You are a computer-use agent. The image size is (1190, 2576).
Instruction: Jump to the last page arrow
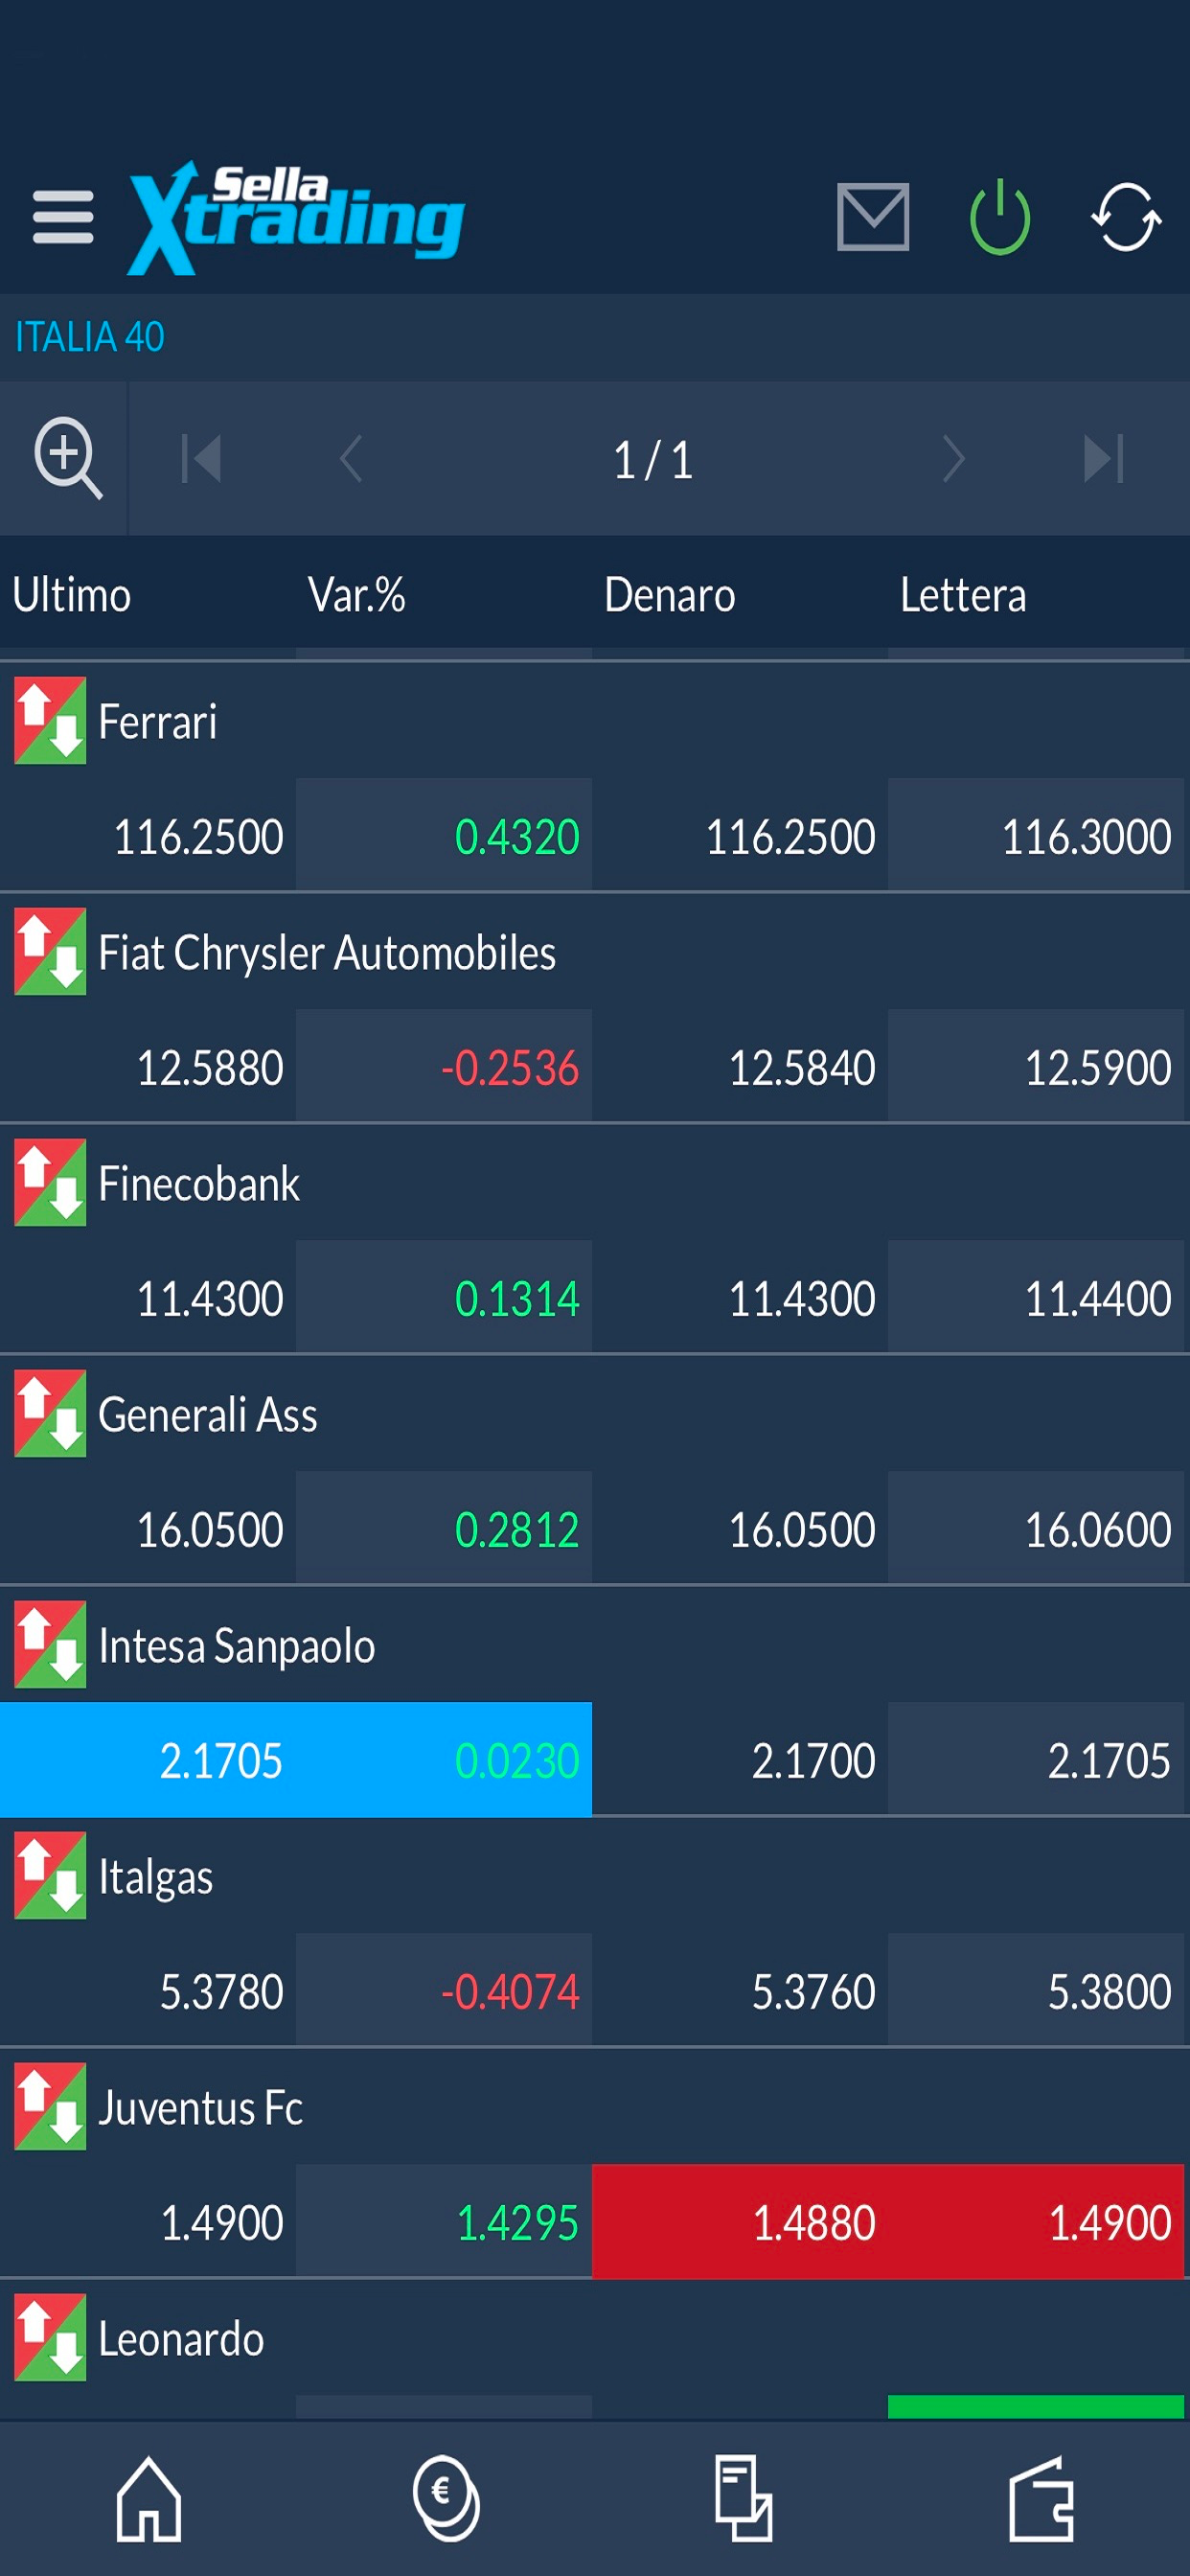click(1103, 459)
